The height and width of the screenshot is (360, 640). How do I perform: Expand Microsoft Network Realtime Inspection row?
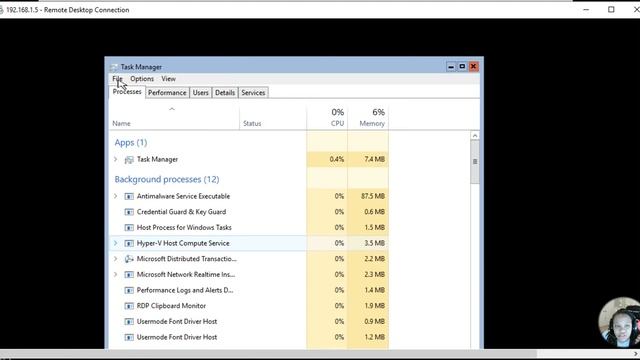click(116, 274)
